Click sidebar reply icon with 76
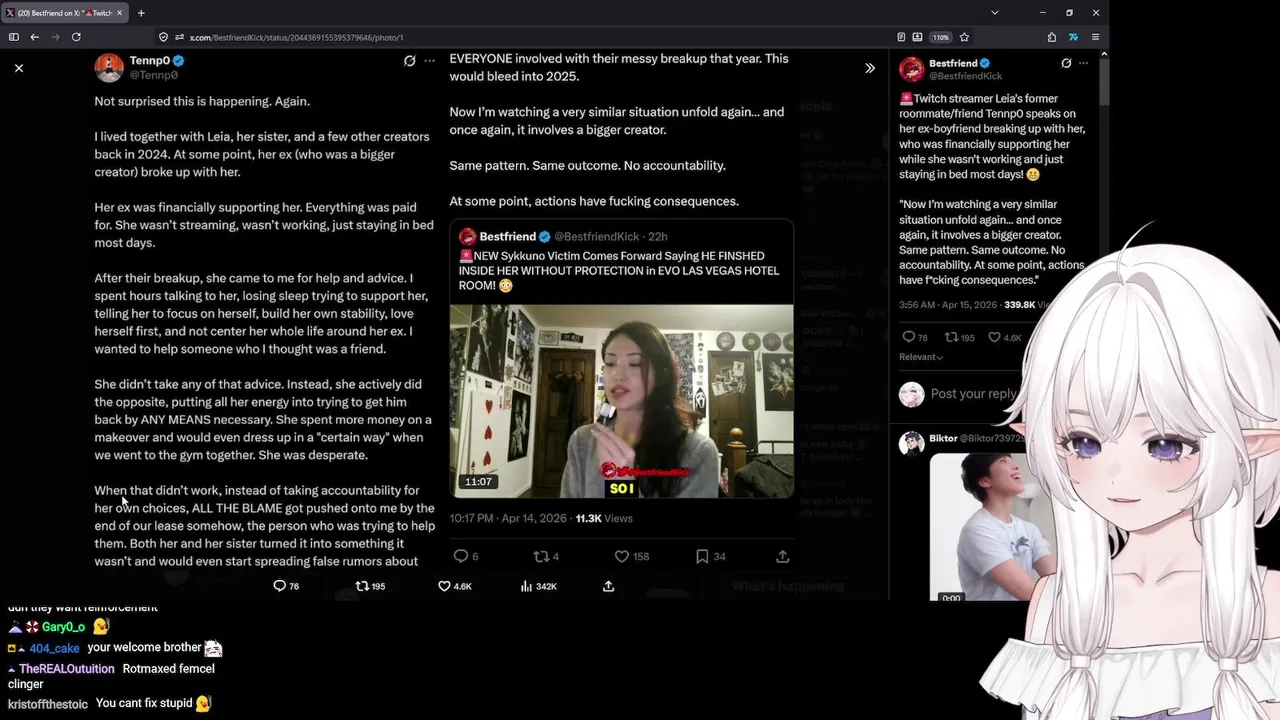 (915, 337)
